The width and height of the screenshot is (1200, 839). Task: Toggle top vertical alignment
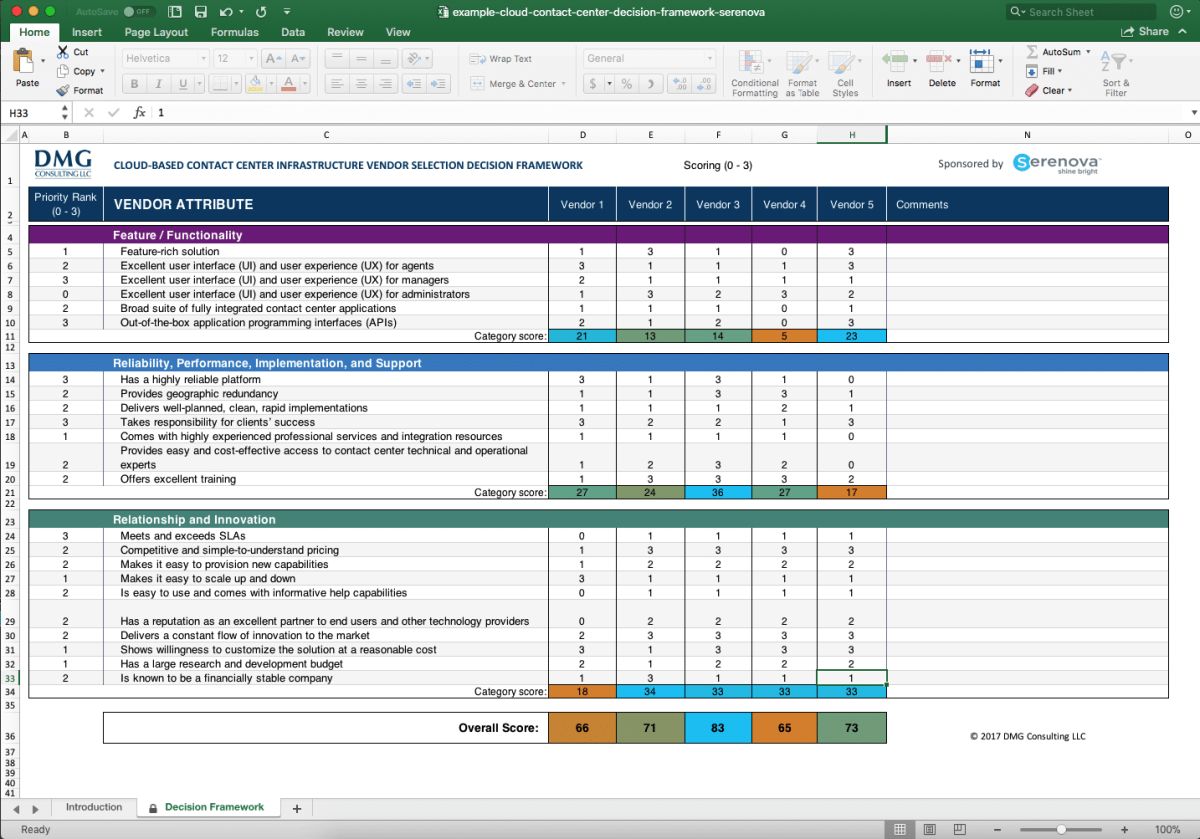(337, 59)
